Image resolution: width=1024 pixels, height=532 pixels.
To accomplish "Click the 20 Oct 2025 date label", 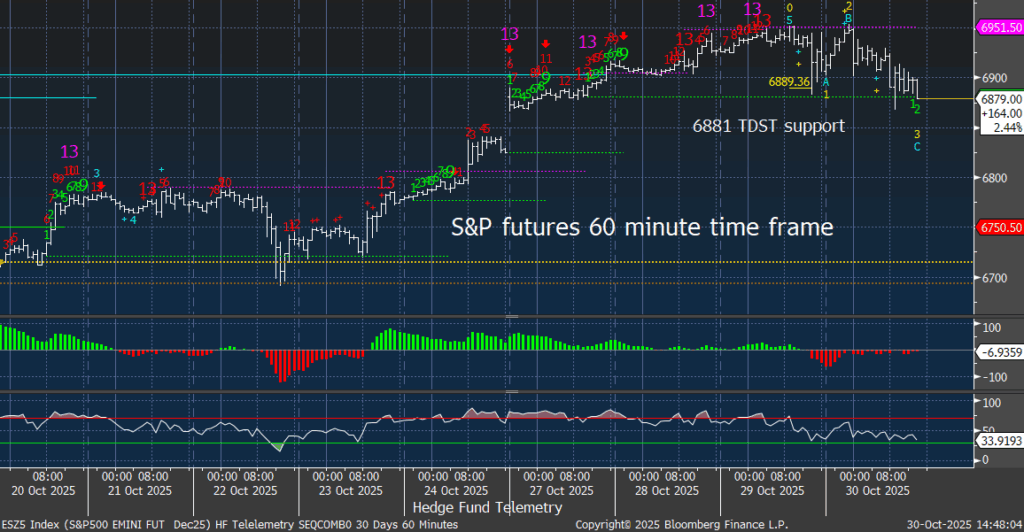I will pos(47,491).
